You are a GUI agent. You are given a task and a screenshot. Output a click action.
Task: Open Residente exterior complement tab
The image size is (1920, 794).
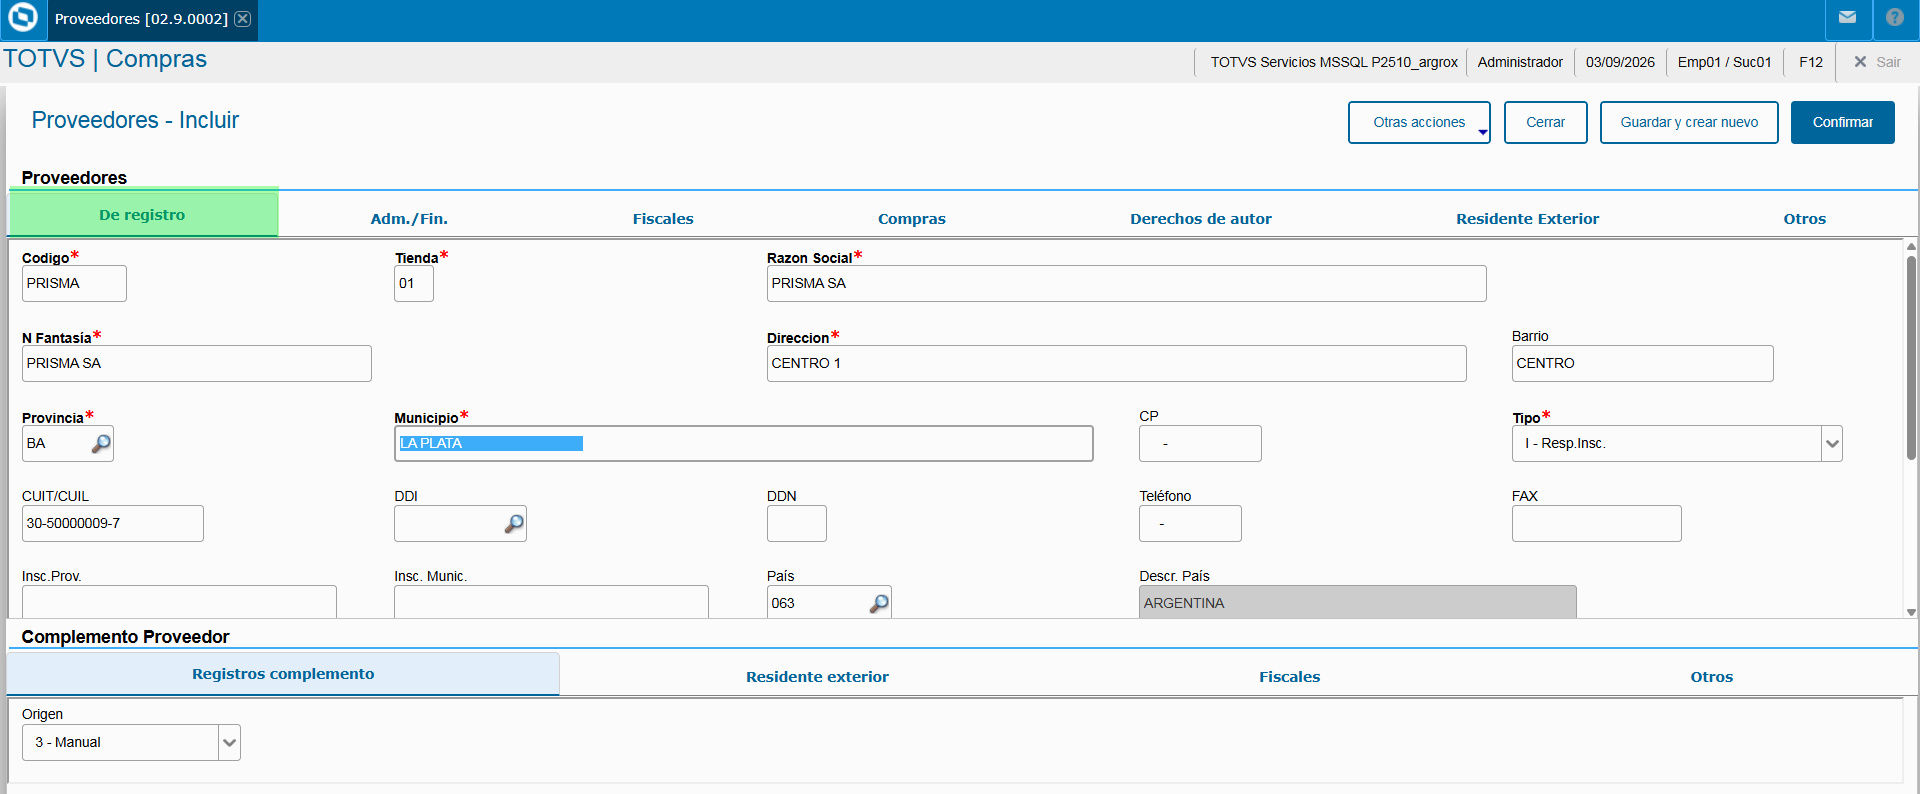[817, 677]
